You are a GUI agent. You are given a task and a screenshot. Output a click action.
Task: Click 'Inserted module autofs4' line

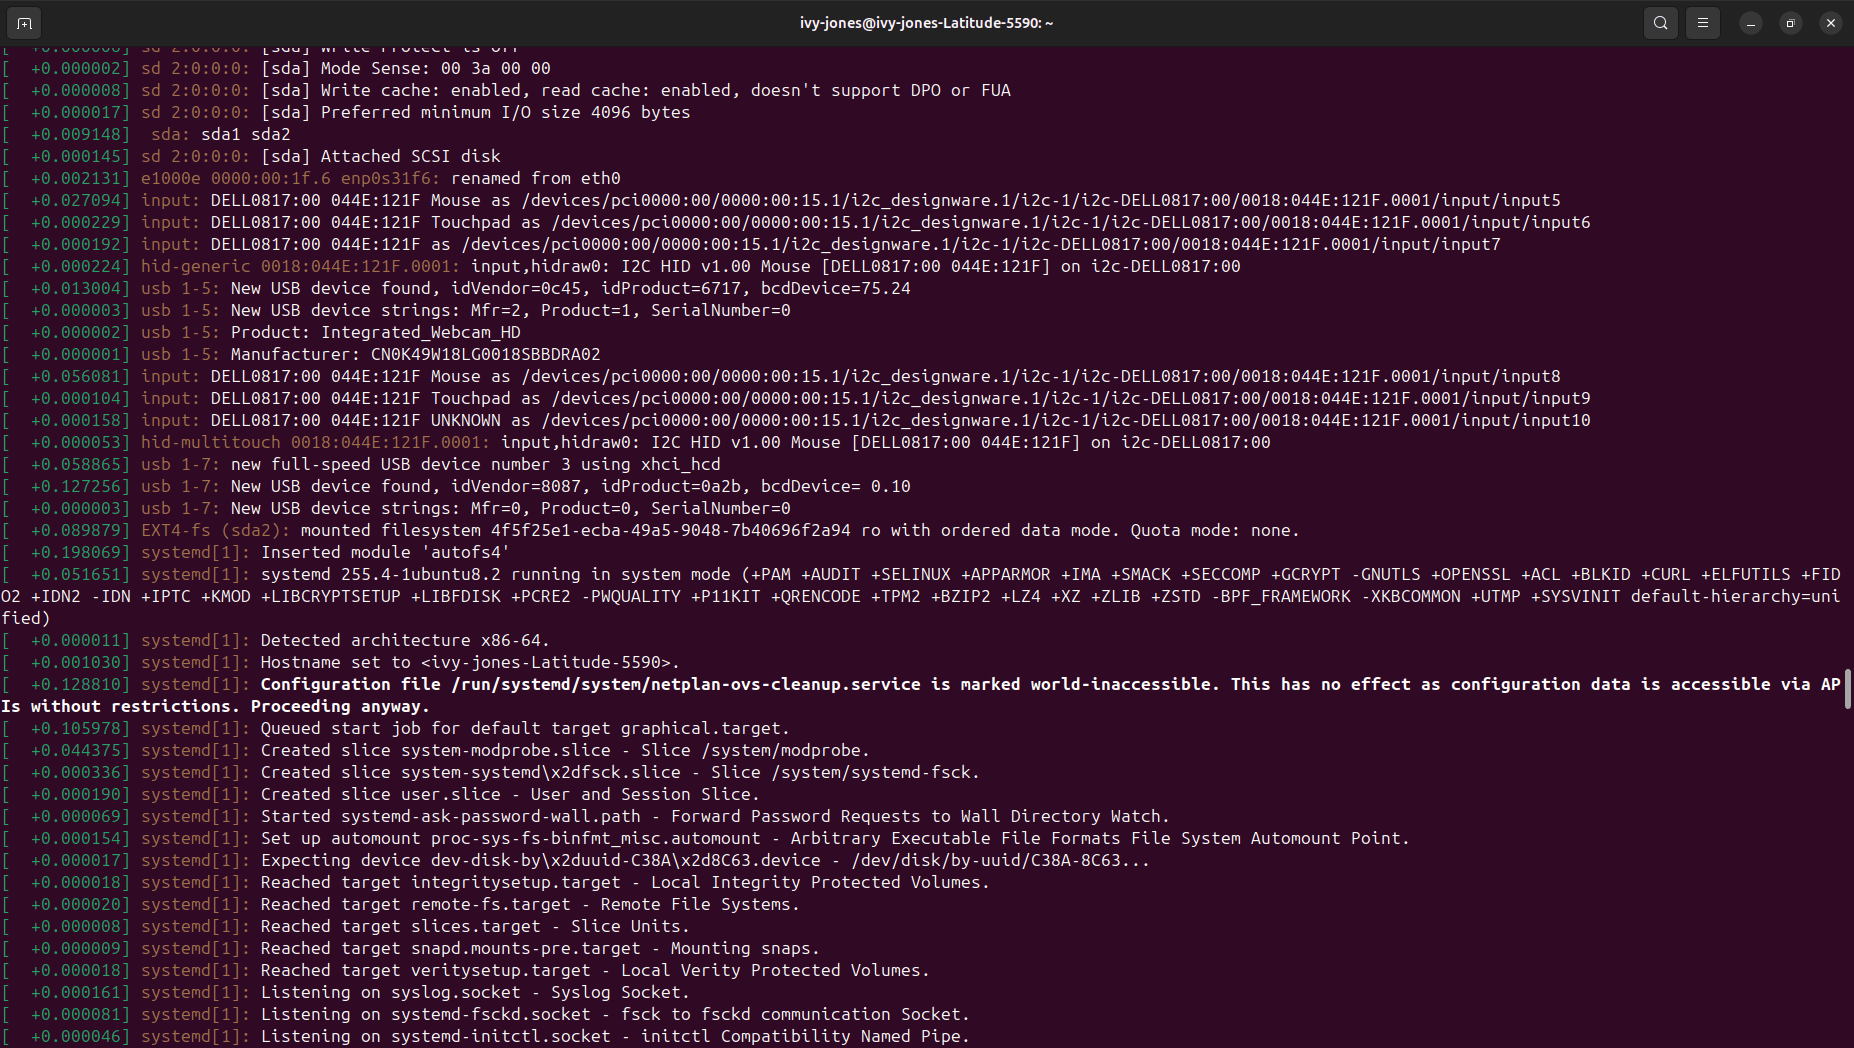(256, 552)
